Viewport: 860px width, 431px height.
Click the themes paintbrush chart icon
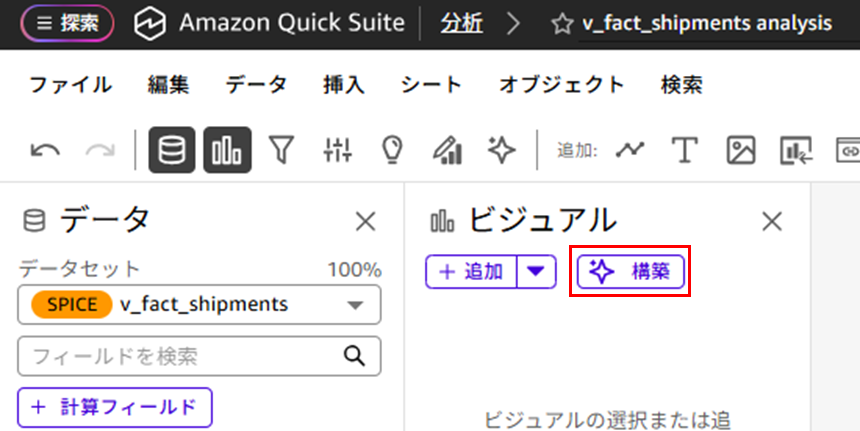coord(446,150)
